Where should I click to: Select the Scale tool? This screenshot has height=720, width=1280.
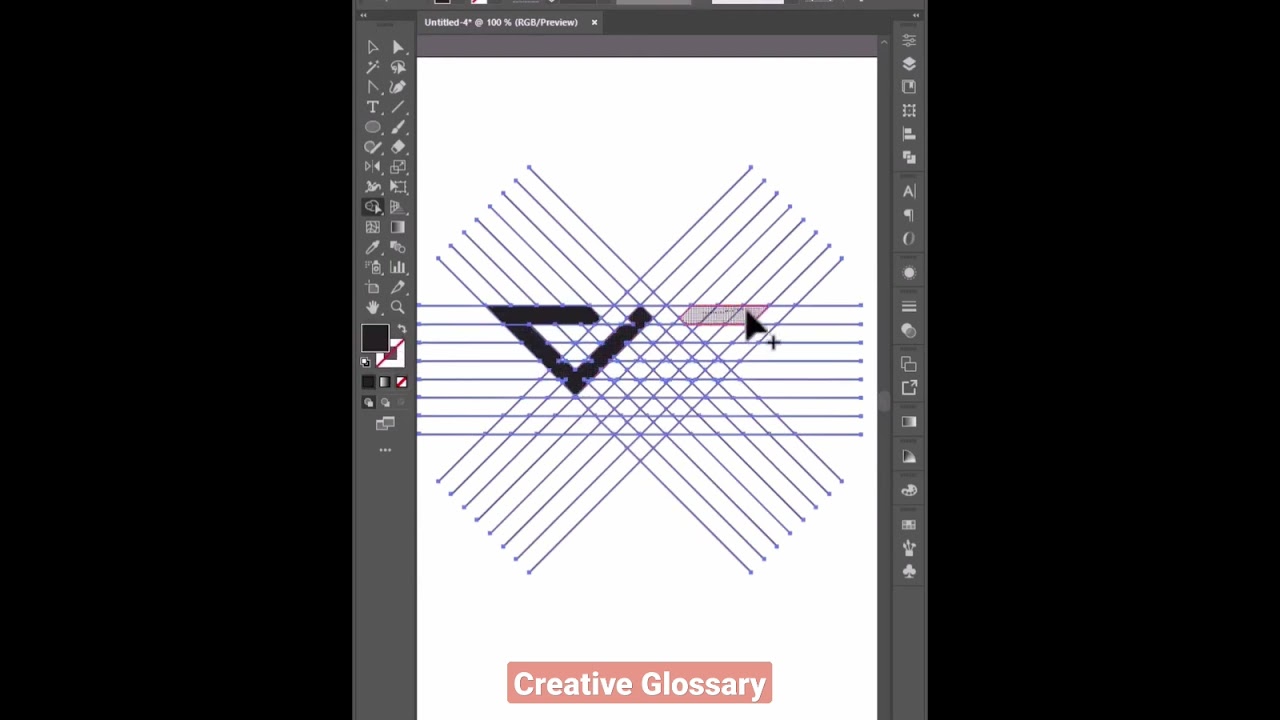(x=398, y=167)
